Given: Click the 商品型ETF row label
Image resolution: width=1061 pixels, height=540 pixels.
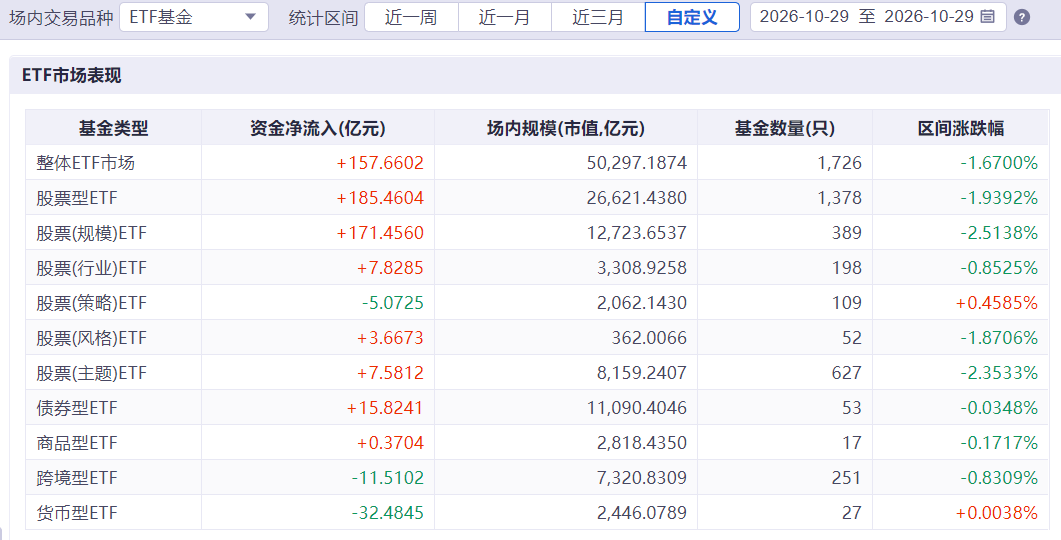Looking at the screenshot, I should click(x=76, y=443).
